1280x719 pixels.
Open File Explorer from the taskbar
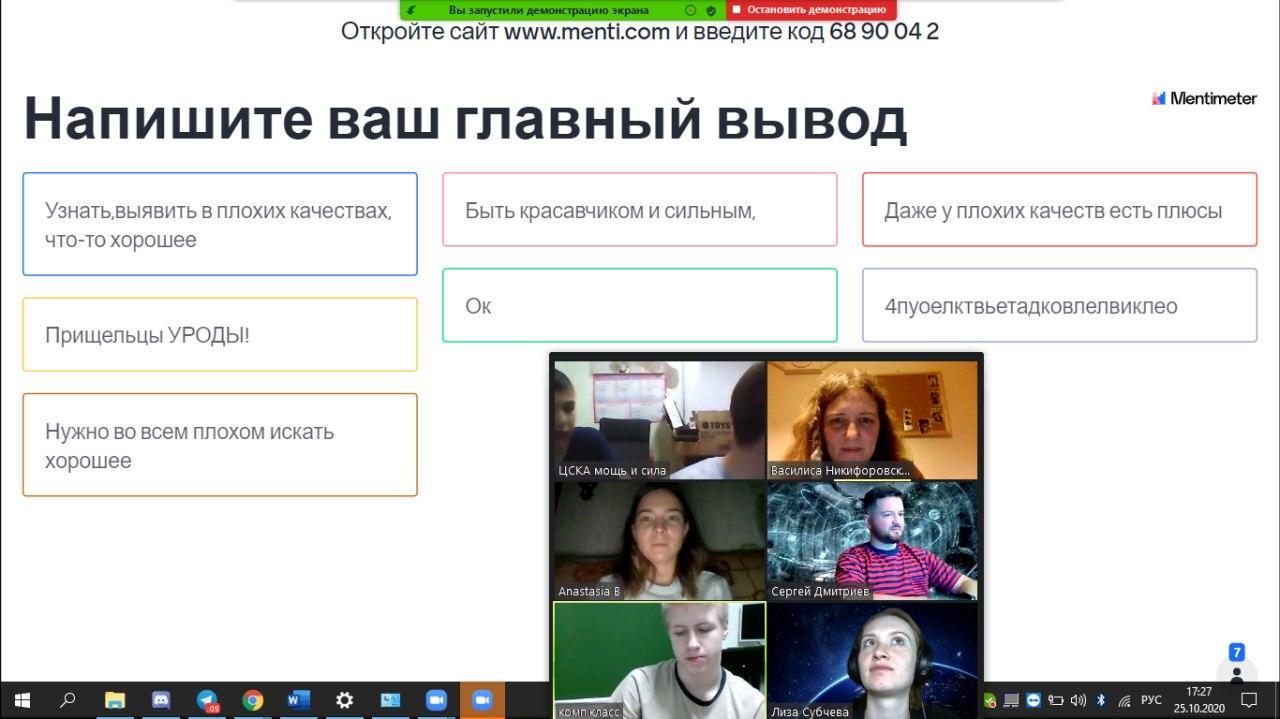coord(115,700)
